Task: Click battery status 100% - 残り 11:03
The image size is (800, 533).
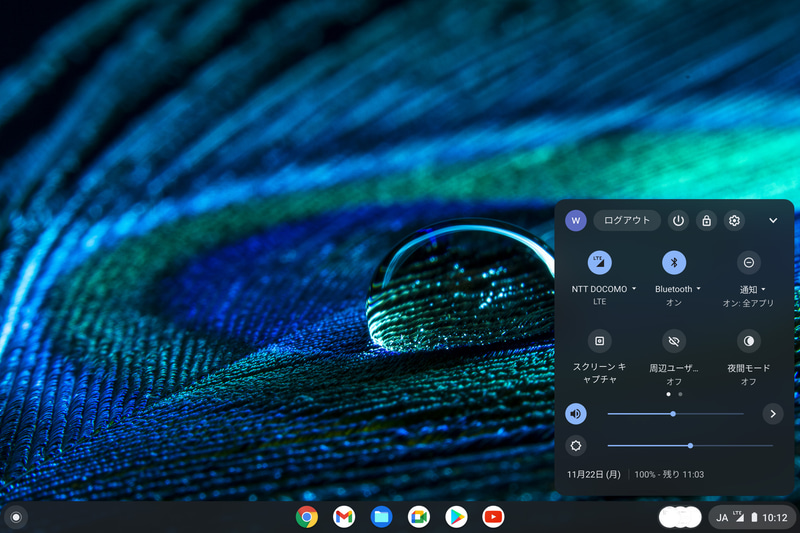Action: pos(669,474)
